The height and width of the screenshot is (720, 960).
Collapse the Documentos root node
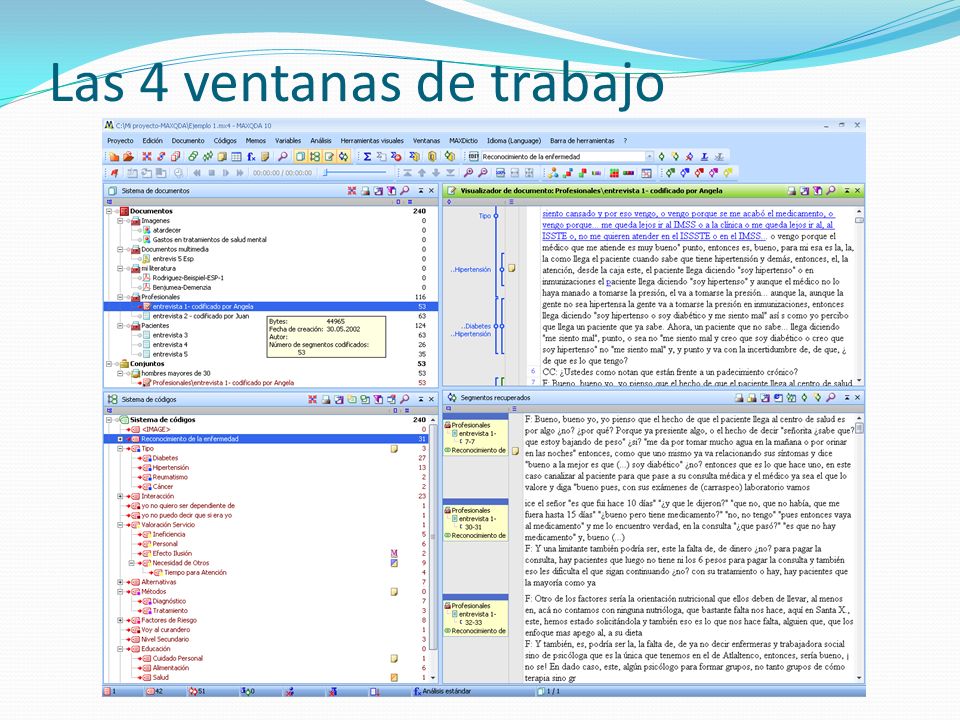109,211
